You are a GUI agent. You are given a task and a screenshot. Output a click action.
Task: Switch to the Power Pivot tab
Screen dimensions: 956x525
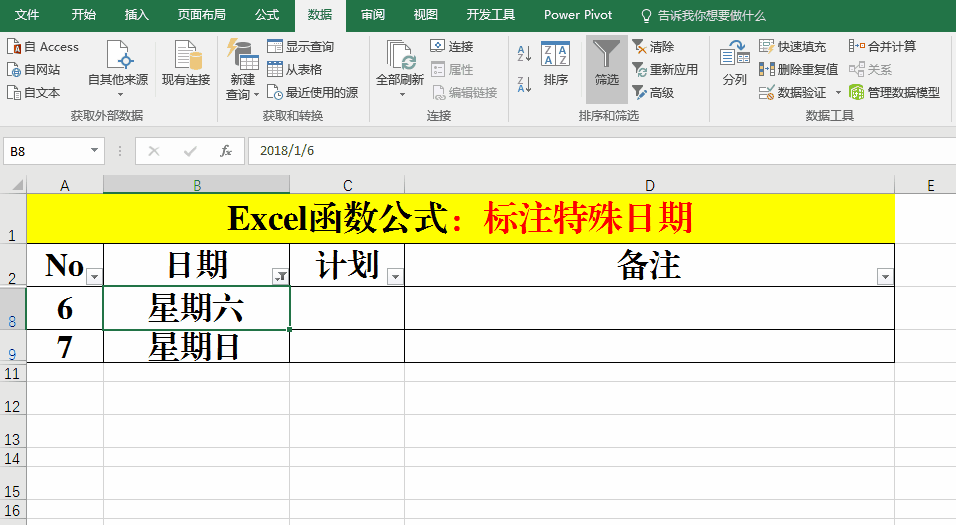point(578,15)
